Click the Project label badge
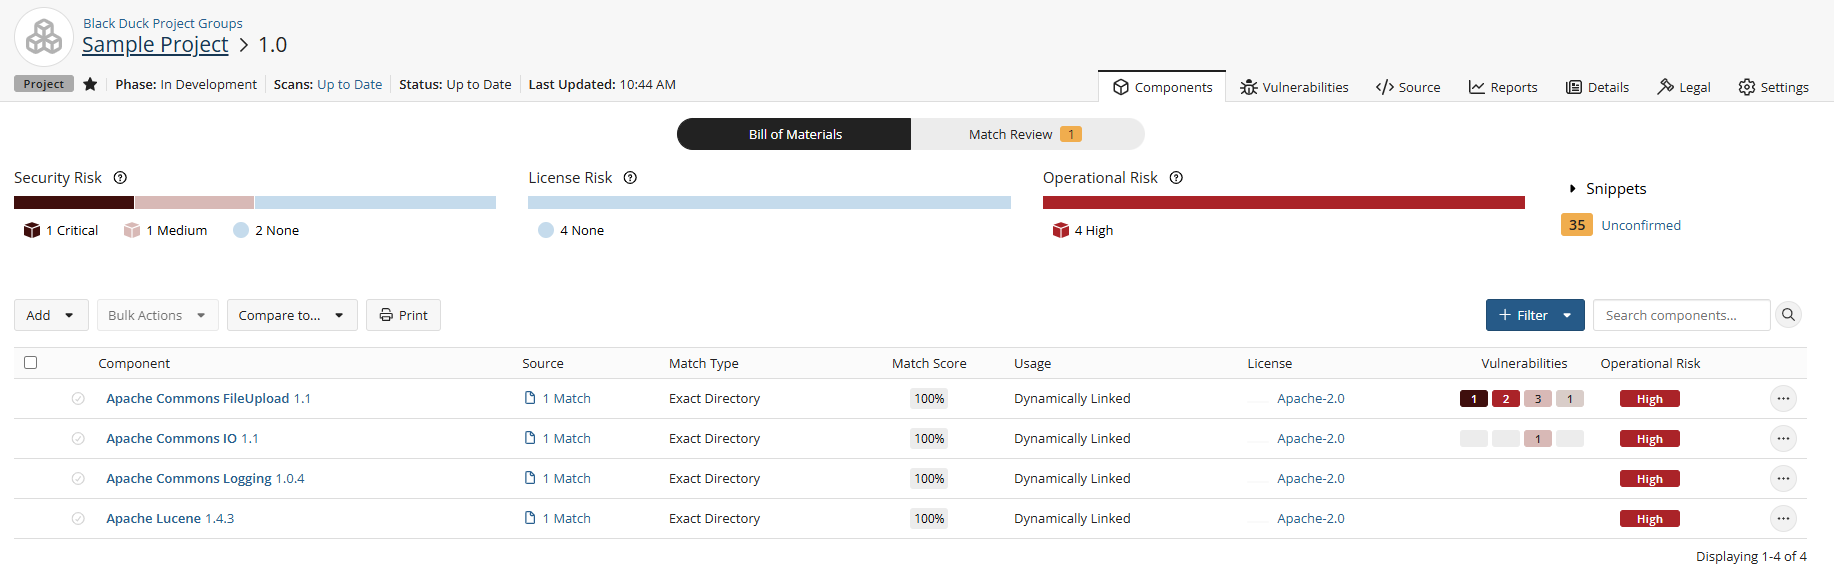Image resolution: width=1834 pixels, height=572 pixels. pyautogui.click(x=44, y=84)
